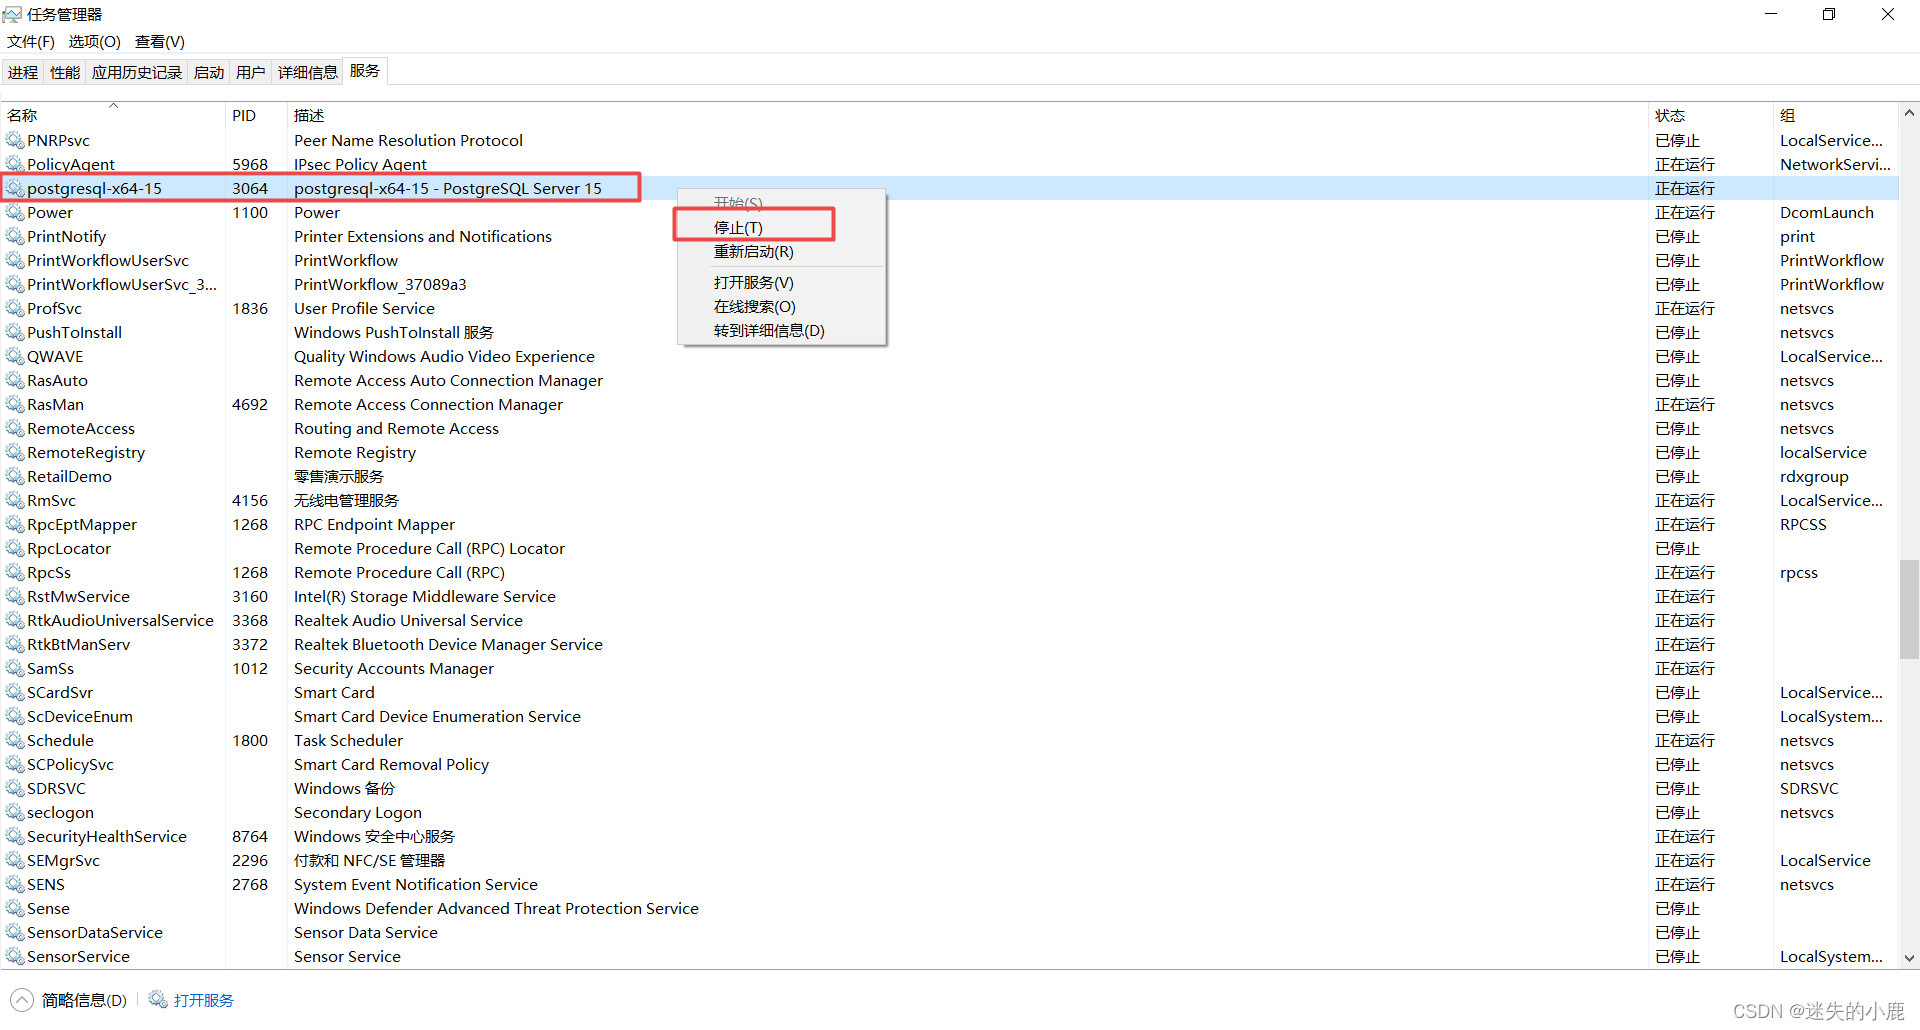Select the RetailDemo service row

point(949,476)
